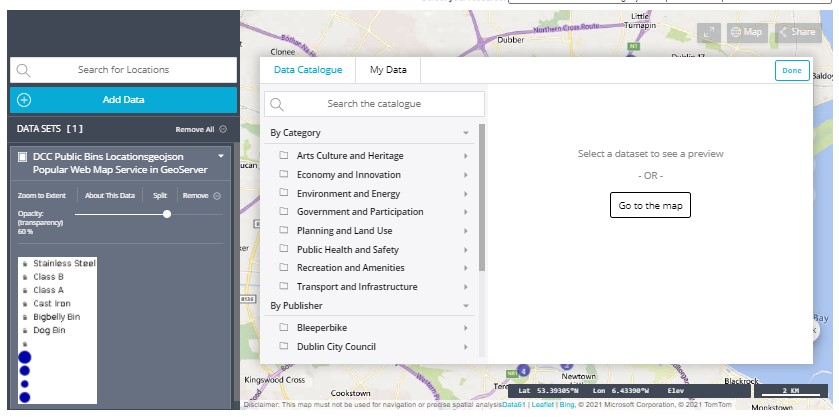The image size is (839, 417).
Task: Switch to the My Data tab
Action: [388, 70]
